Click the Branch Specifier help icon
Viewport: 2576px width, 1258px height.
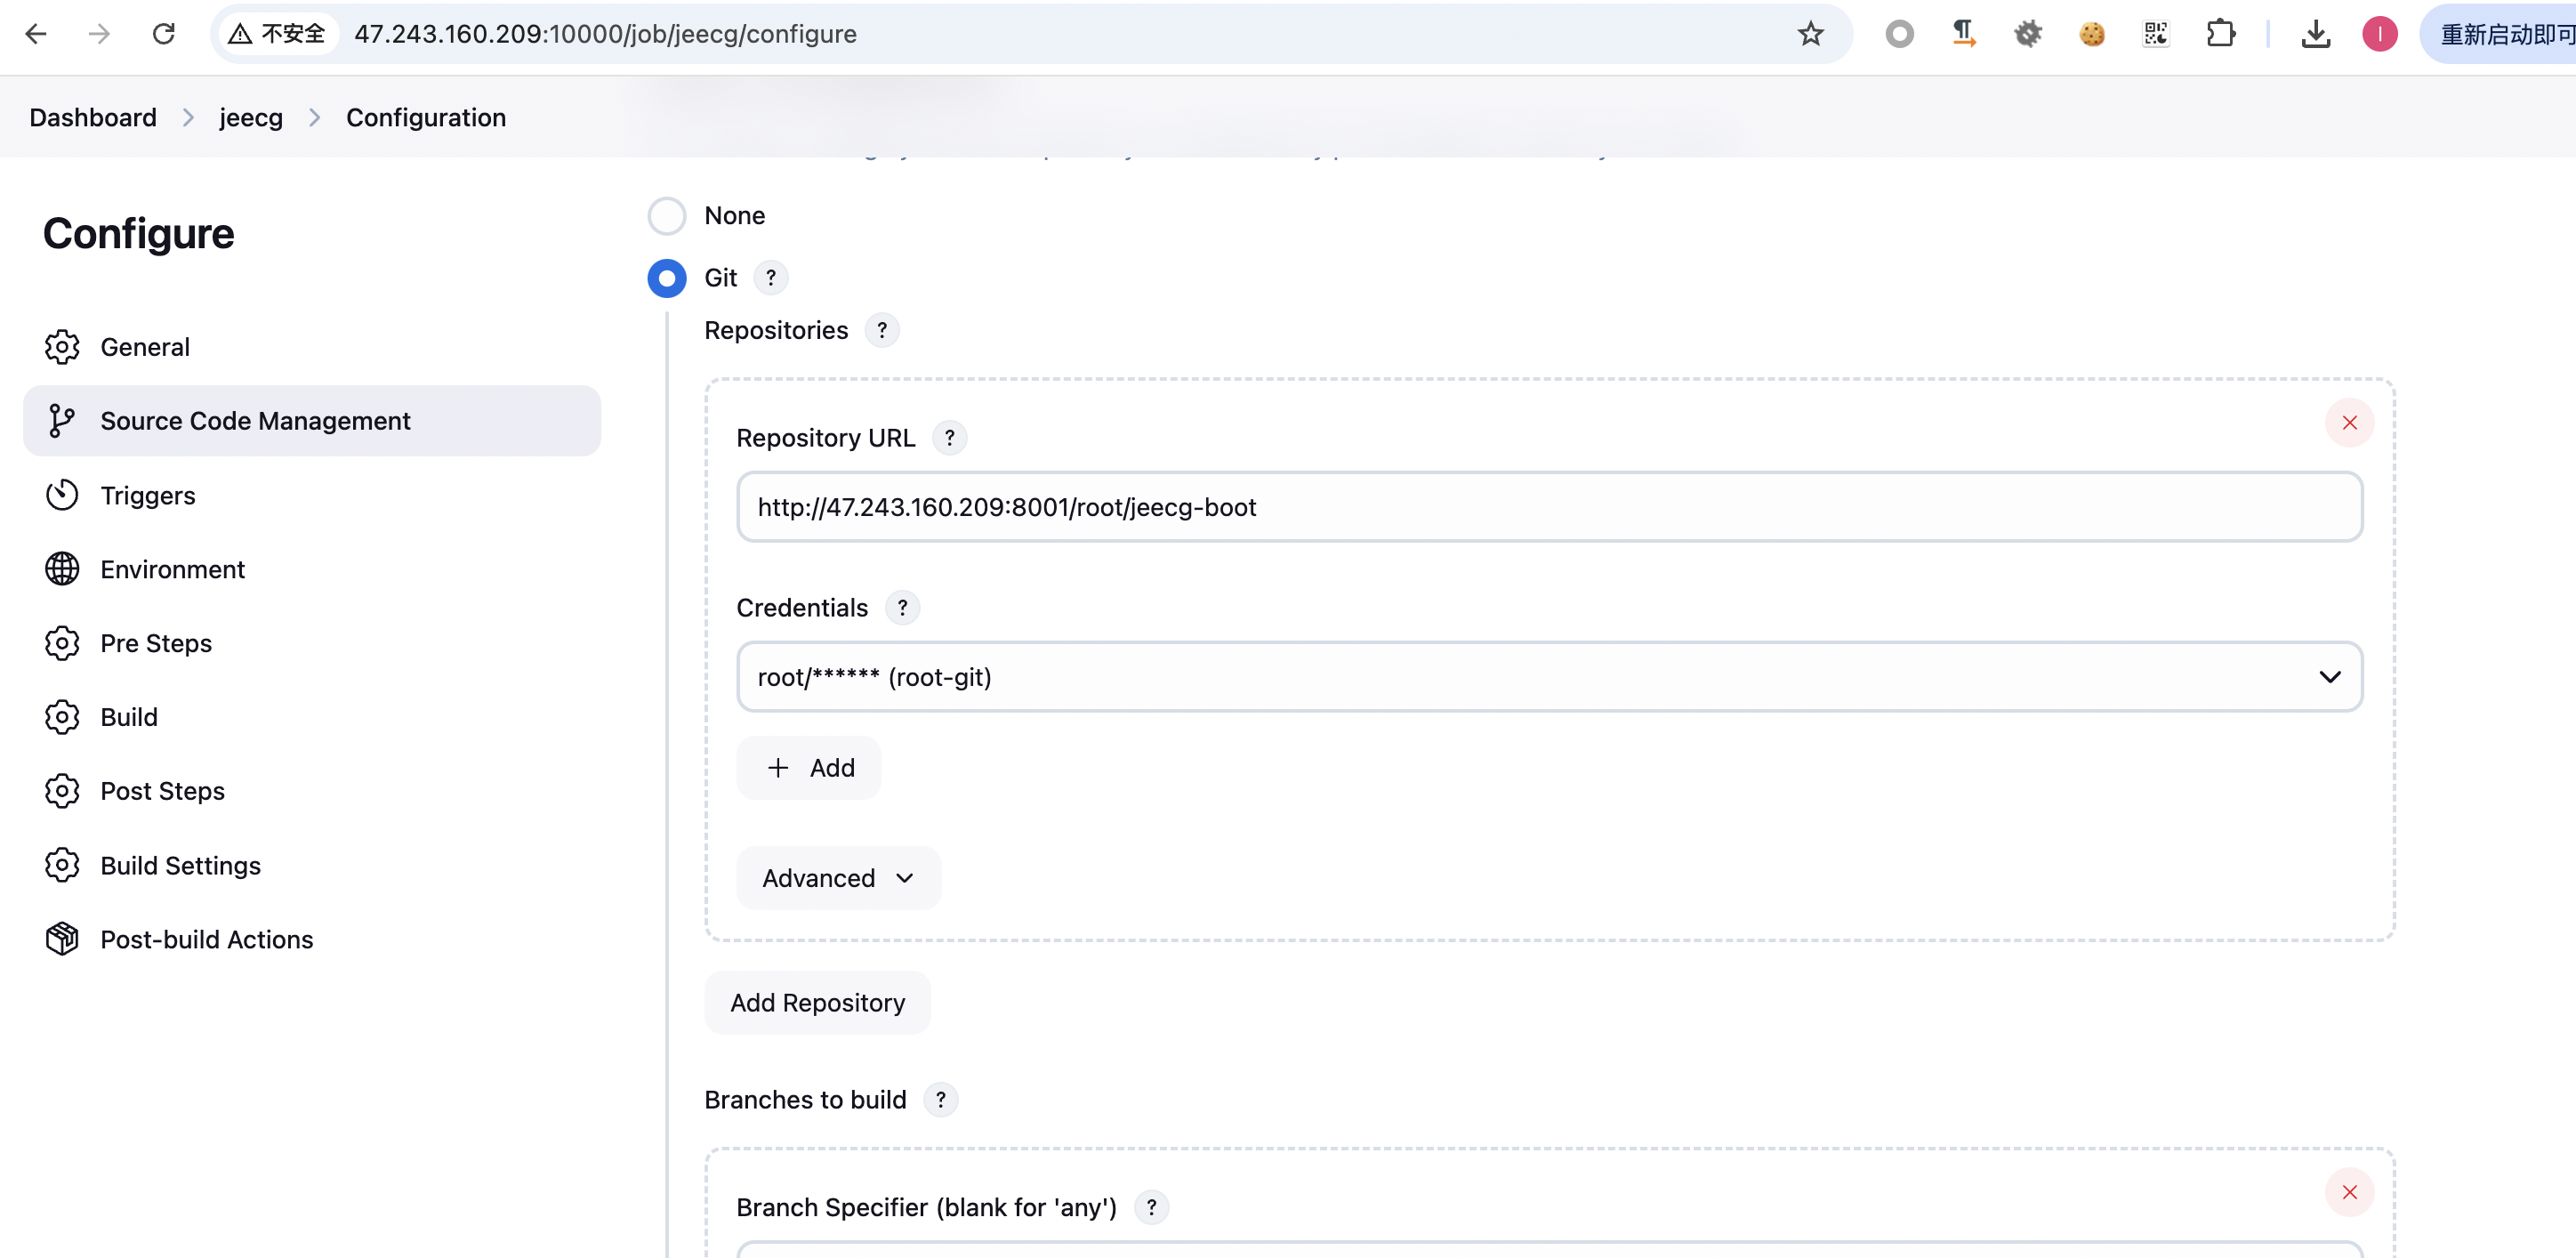pos(1151,1207)
